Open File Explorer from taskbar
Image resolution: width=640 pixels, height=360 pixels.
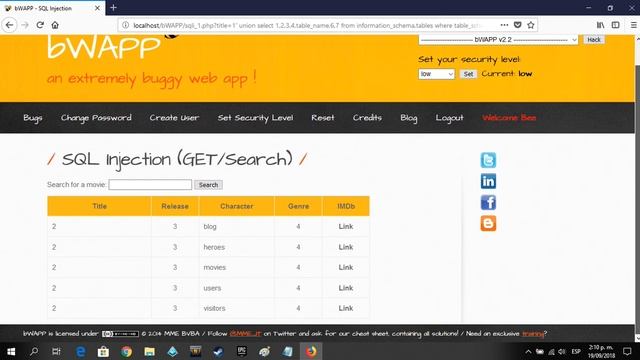click(149, 351)
